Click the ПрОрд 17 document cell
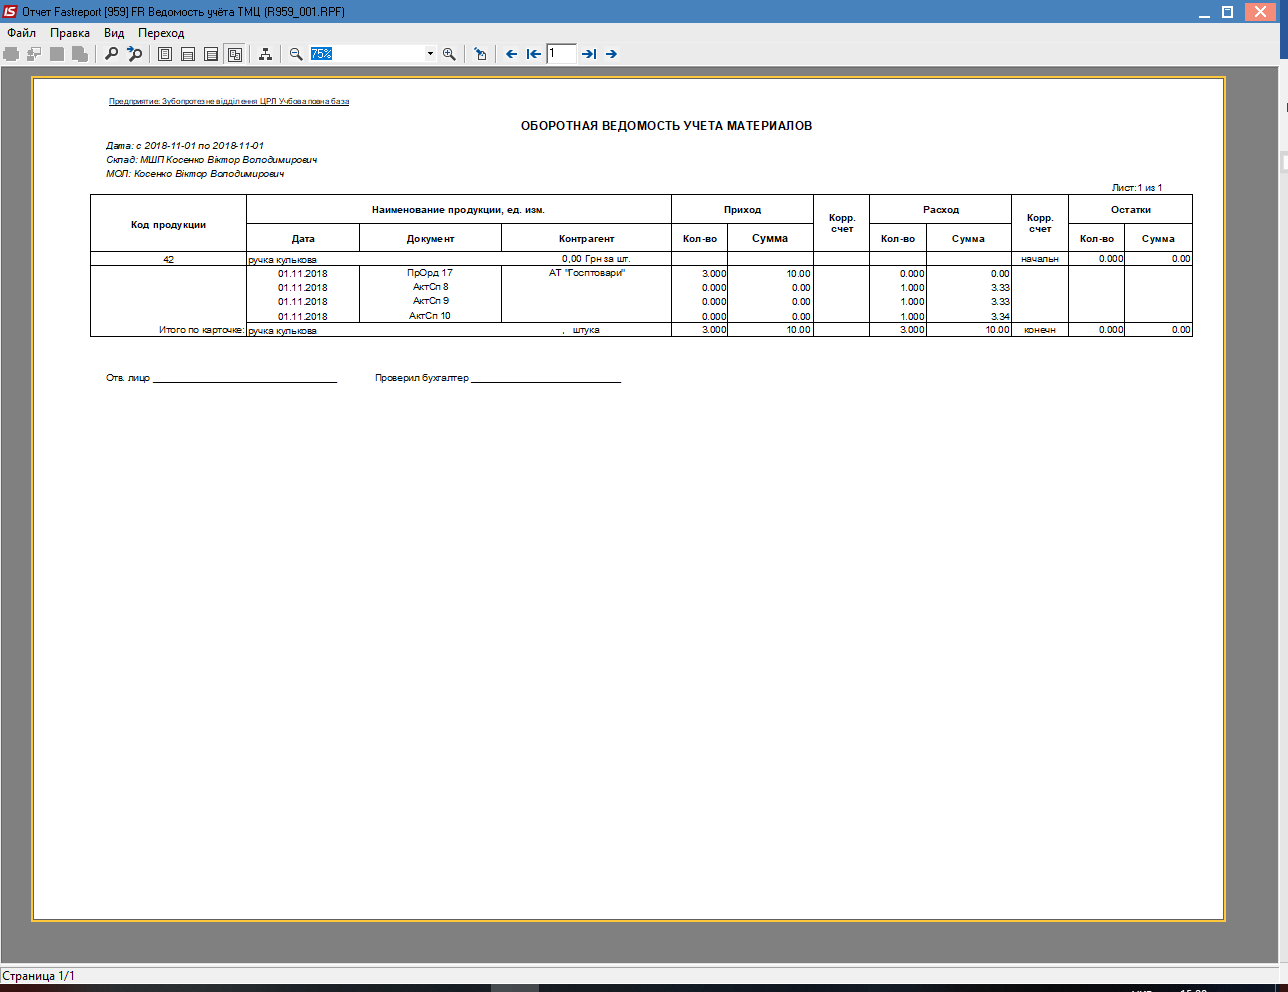 pos(430,273)
